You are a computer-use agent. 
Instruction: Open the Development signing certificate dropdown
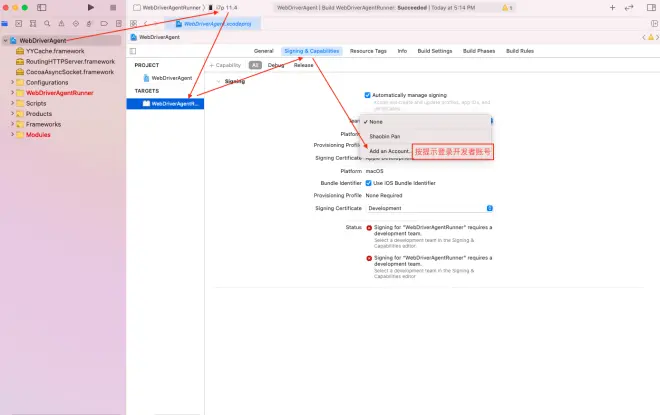(x=429, y=208)
